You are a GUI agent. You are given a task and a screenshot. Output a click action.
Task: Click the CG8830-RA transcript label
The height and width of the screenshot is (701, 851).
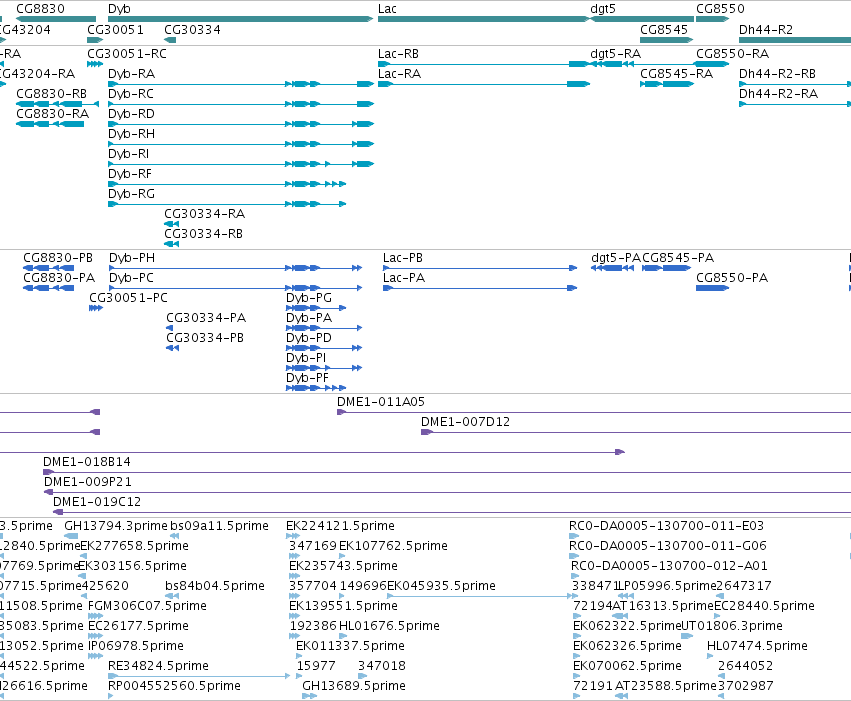click(53, 114)
